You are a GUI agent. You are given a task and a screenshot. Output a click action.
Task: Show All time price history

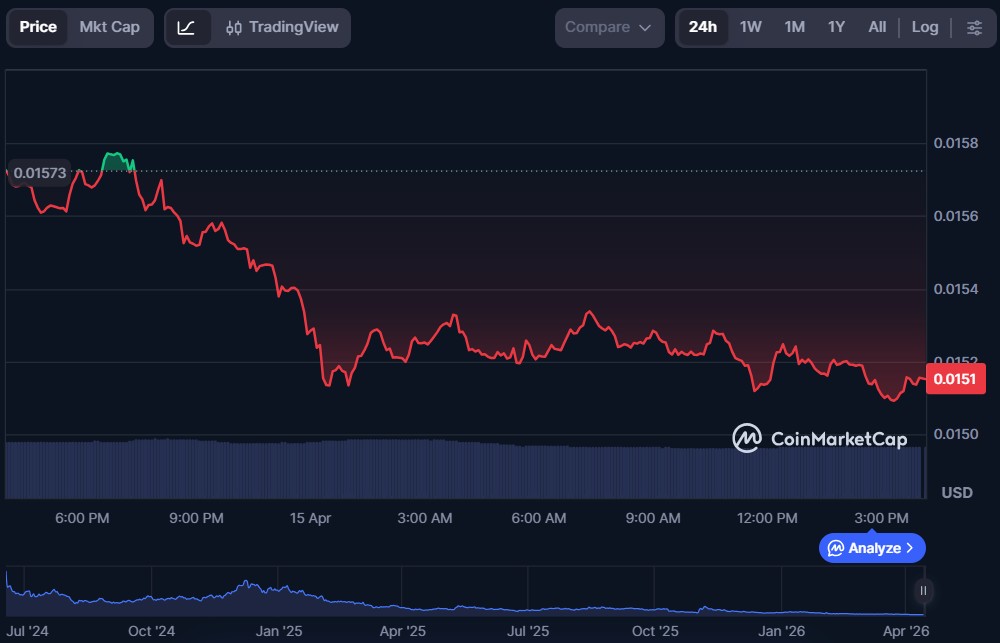[877, 27]
